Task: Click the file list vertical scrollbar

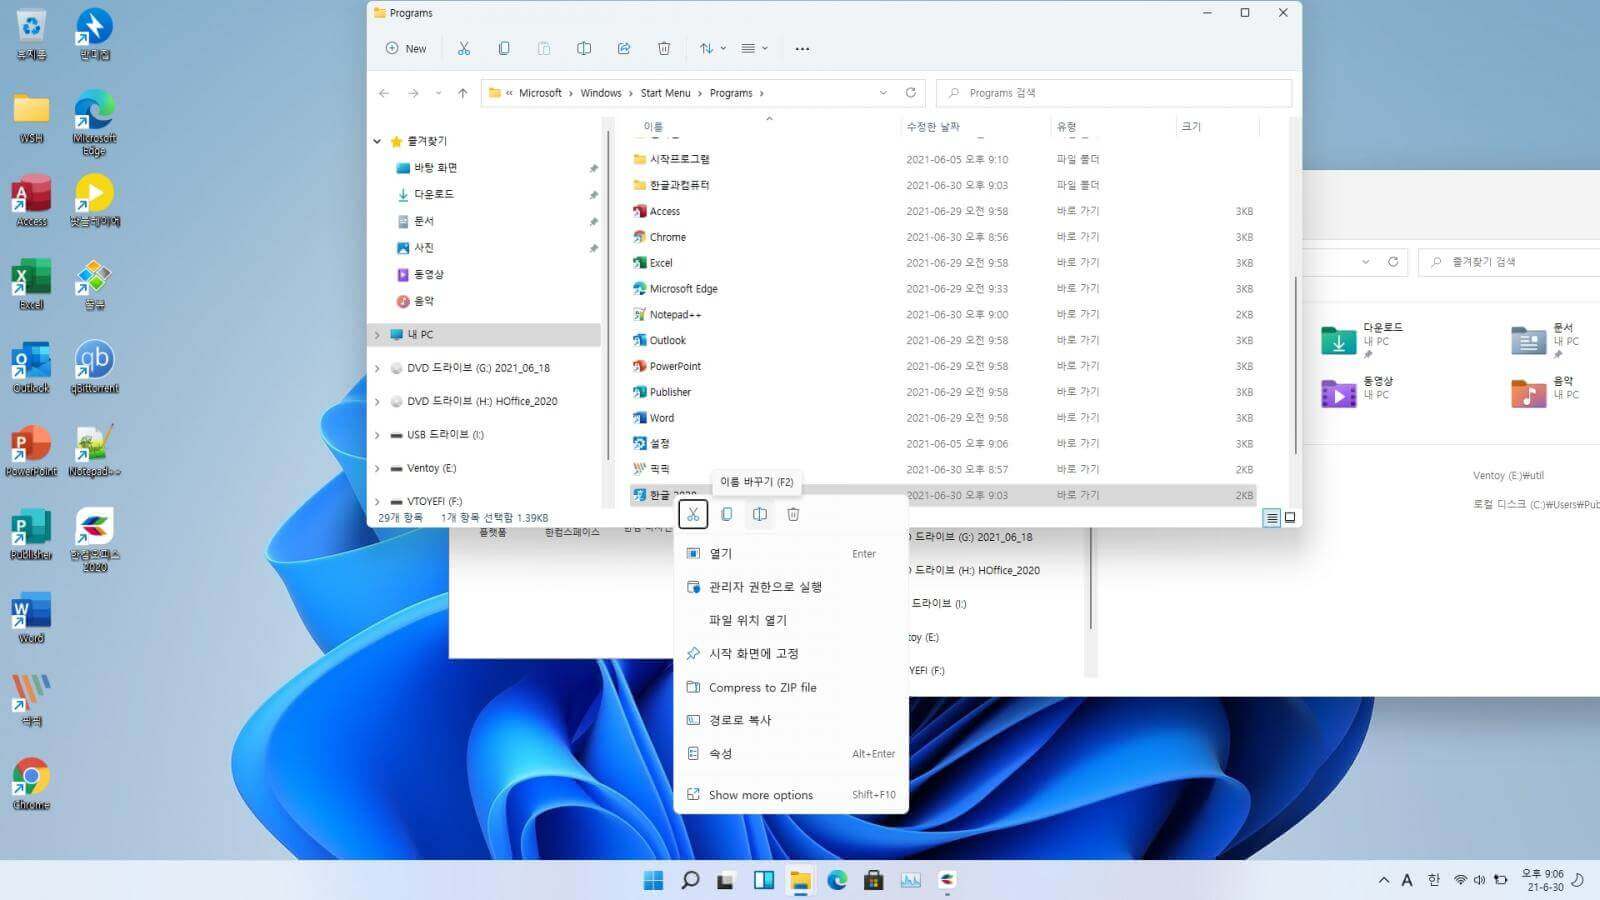Action: [x=1296, y=365]
